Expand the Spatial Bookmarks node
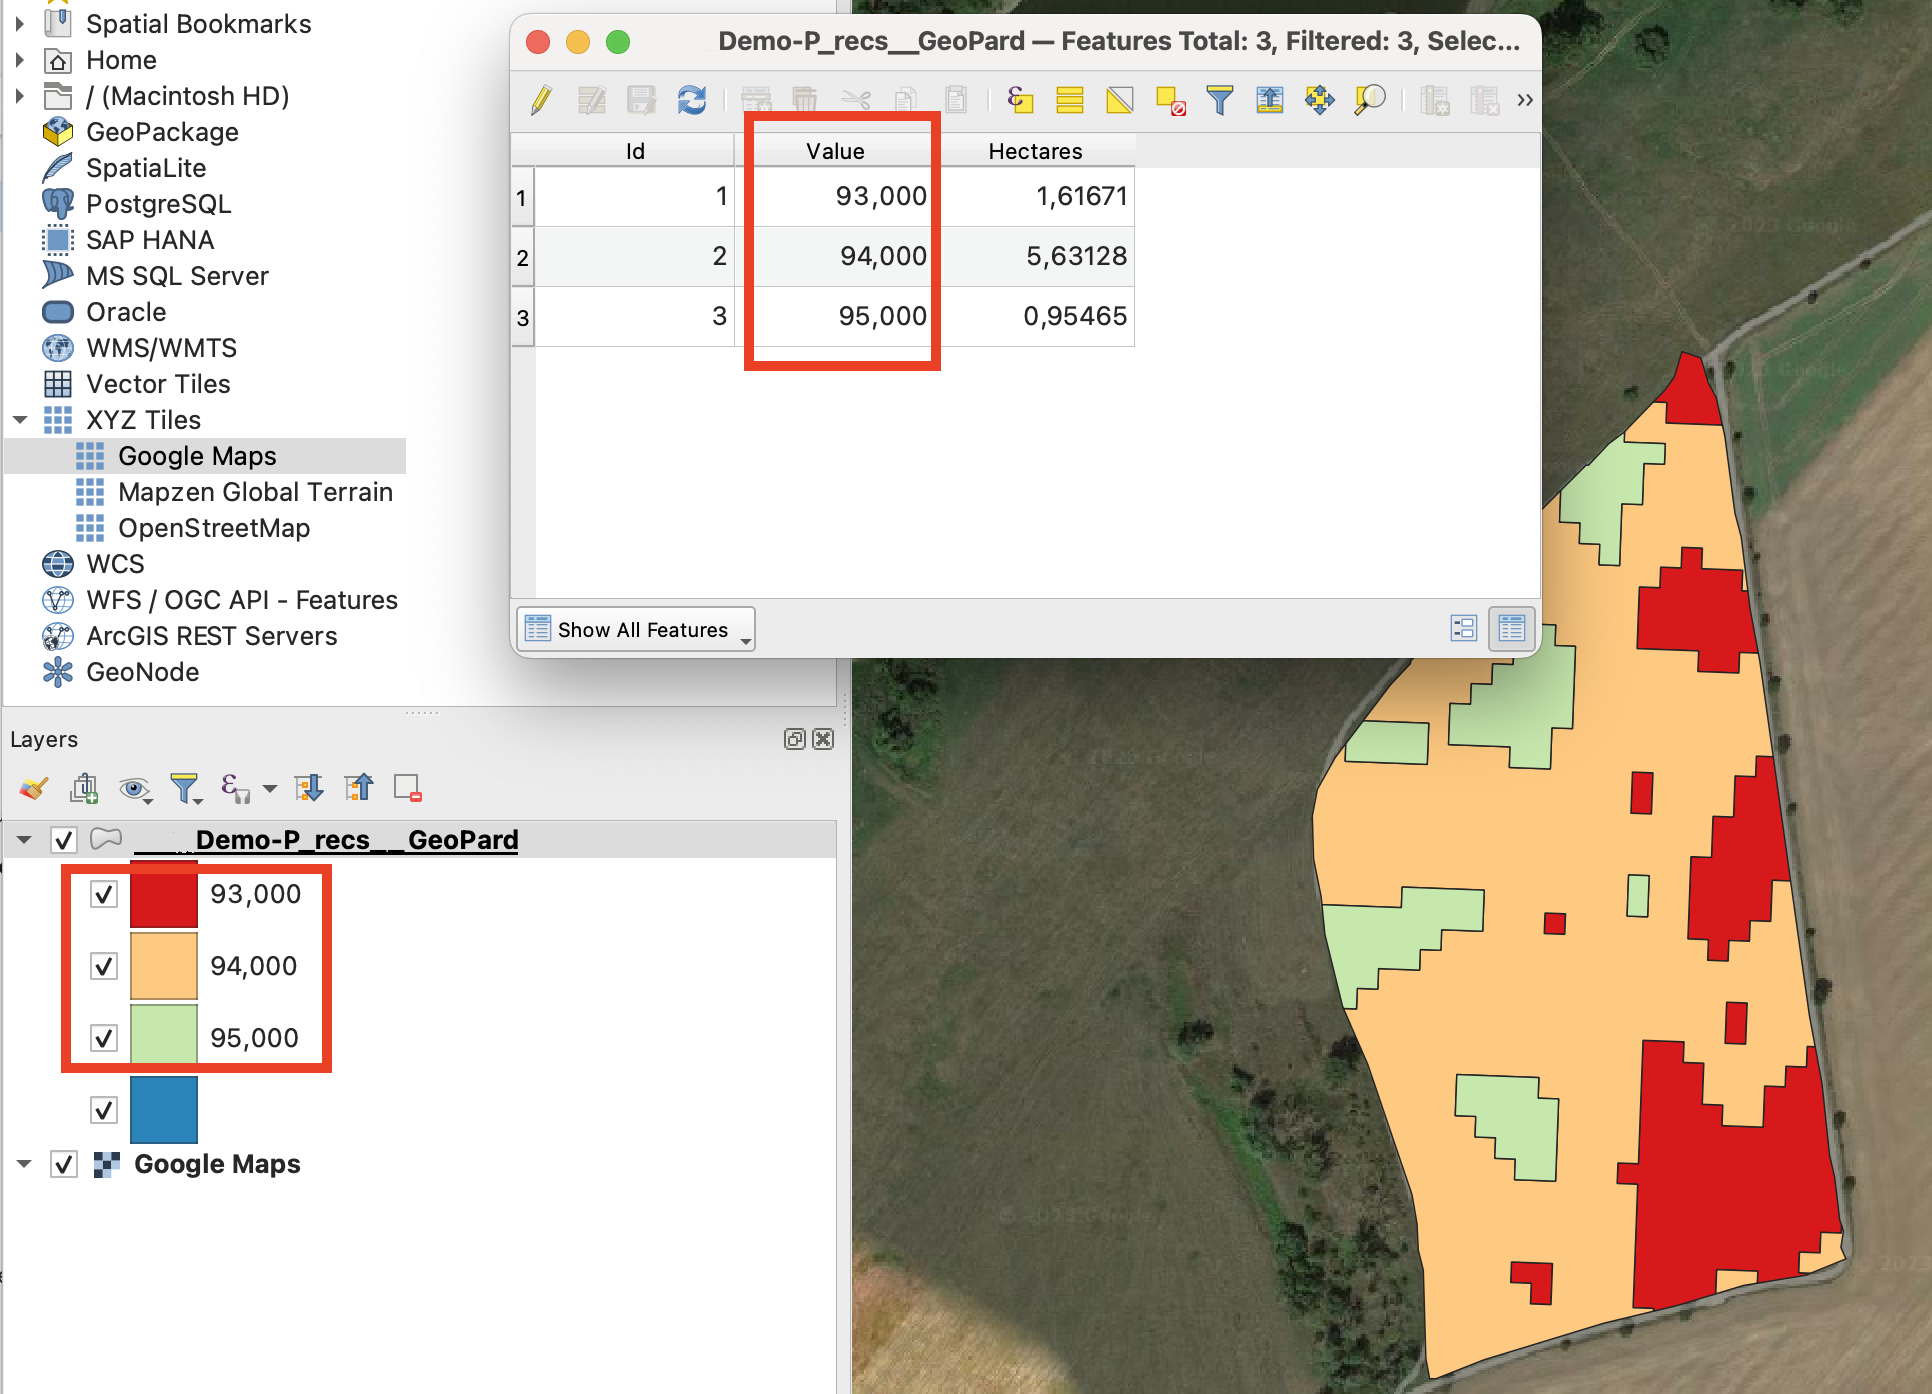 click(19, 24)
